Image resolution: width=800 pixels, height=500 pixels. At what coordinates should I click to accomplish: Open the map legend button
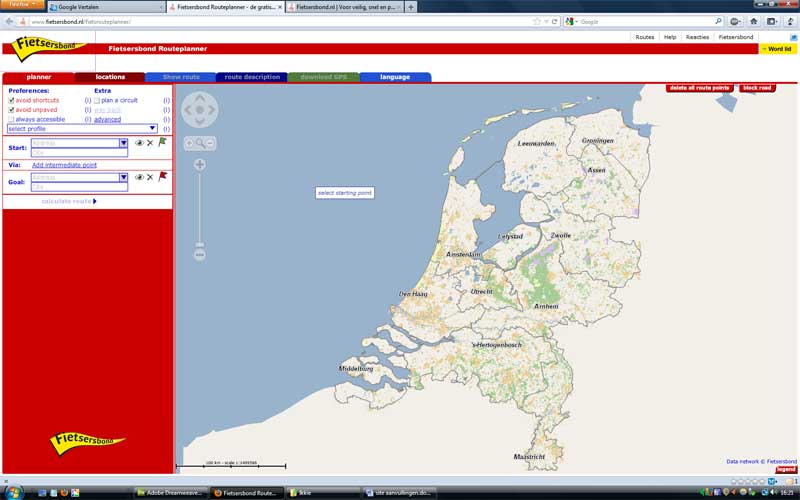pyautogui.click(x=786, y=469)
